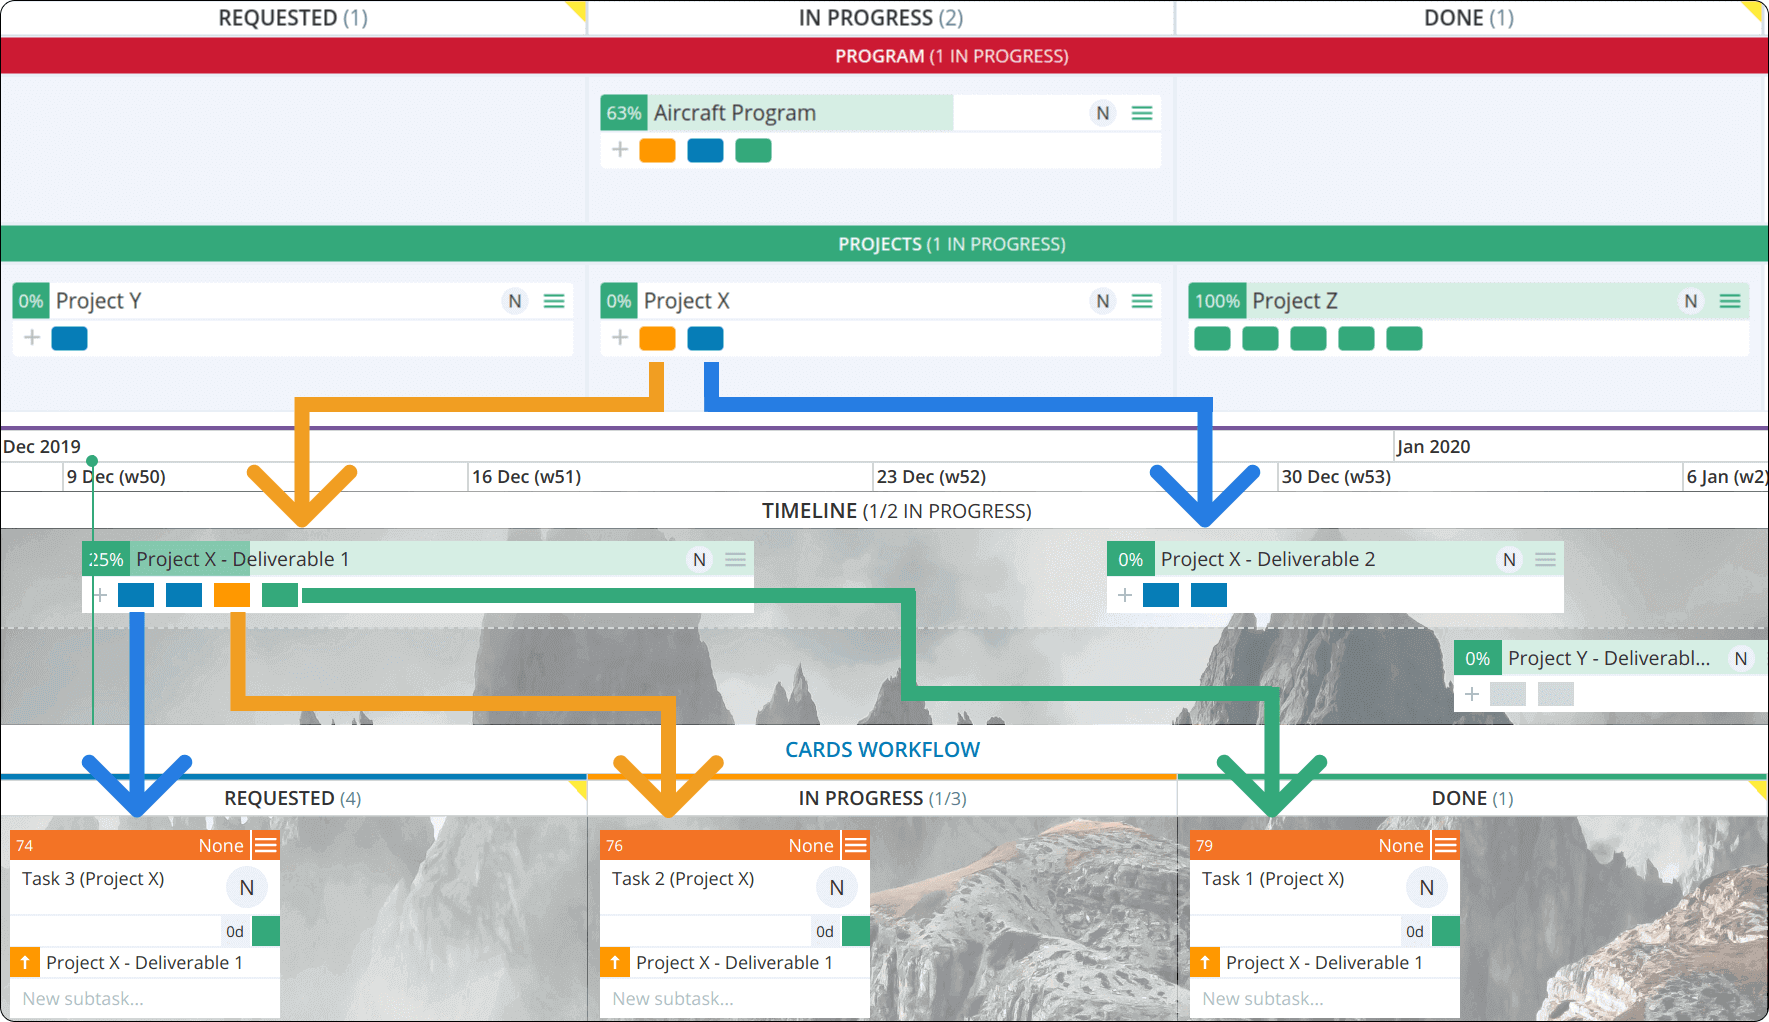1769x1022 pixels.
Task: Add subtask on Project X - Deliverable 2
Action: coord(1125,595)
